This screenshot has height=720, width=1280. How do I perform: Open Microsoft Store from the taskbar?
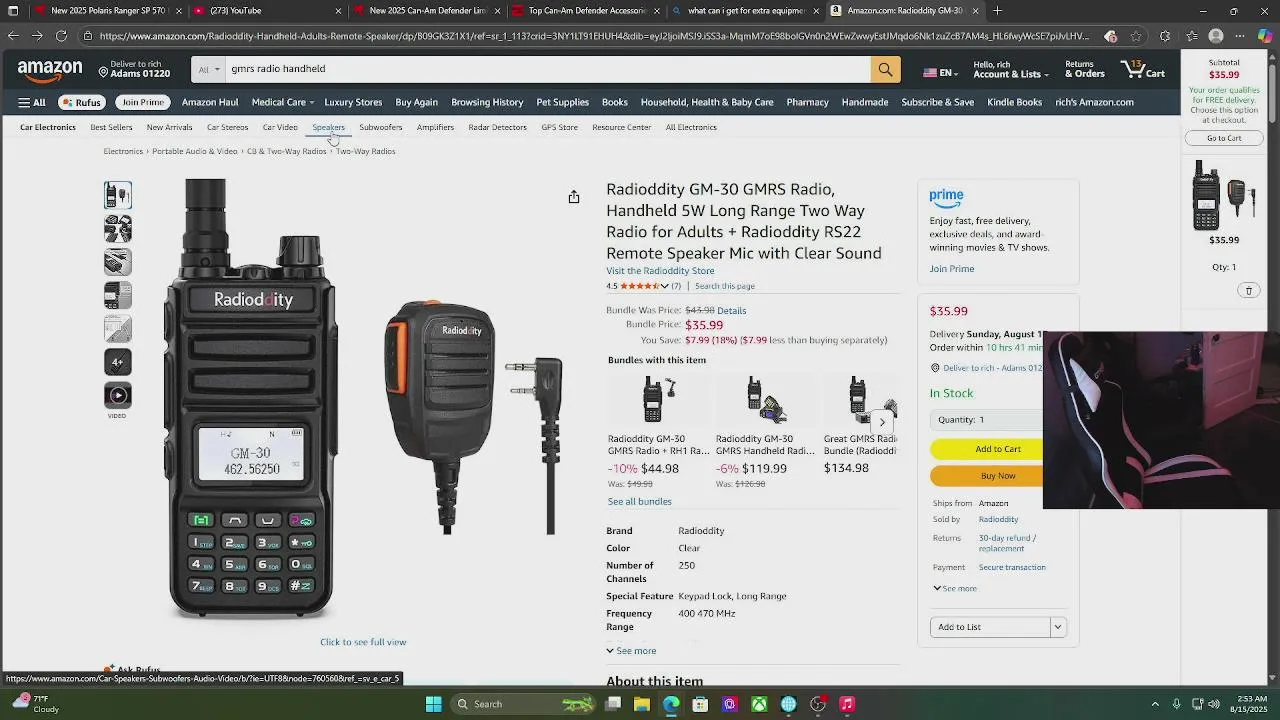[700, 704]
